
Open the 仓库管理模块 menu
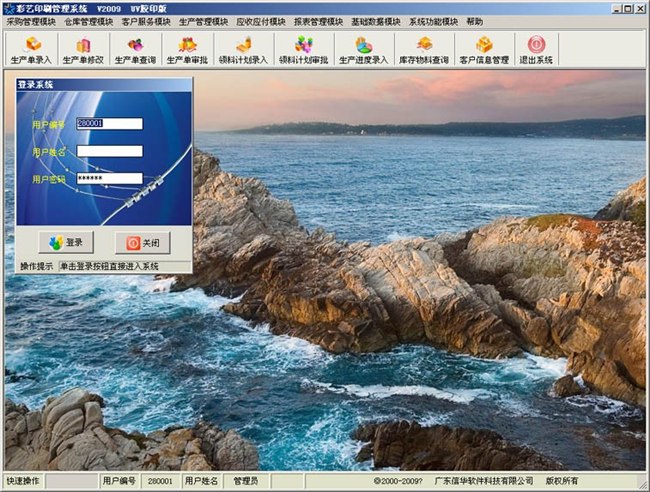tap(89, 21)
